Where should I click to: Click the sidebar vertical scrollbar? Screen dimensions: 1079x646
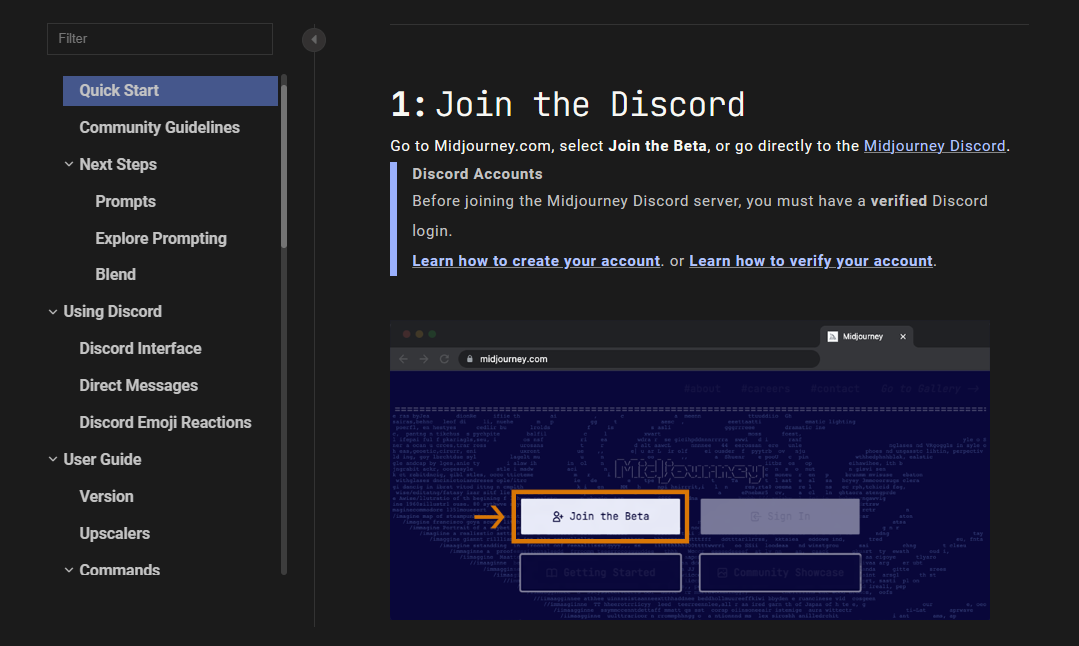[x=284, y=165]
